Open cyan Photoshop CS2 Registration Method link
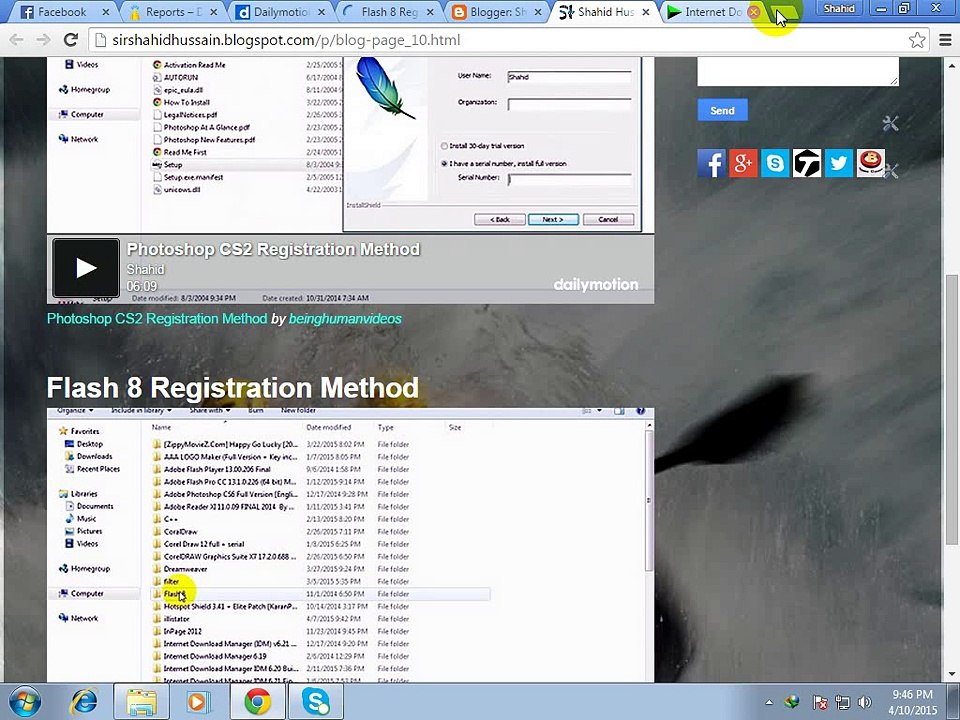The height and width of the screenshot is (720, 960). coord(157,318)
